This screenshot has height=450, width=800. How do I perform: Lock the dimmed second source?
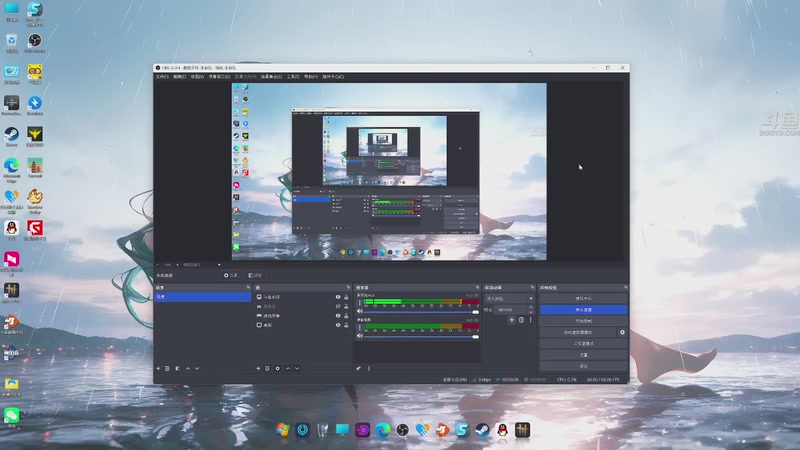click(x=346, y=307)
